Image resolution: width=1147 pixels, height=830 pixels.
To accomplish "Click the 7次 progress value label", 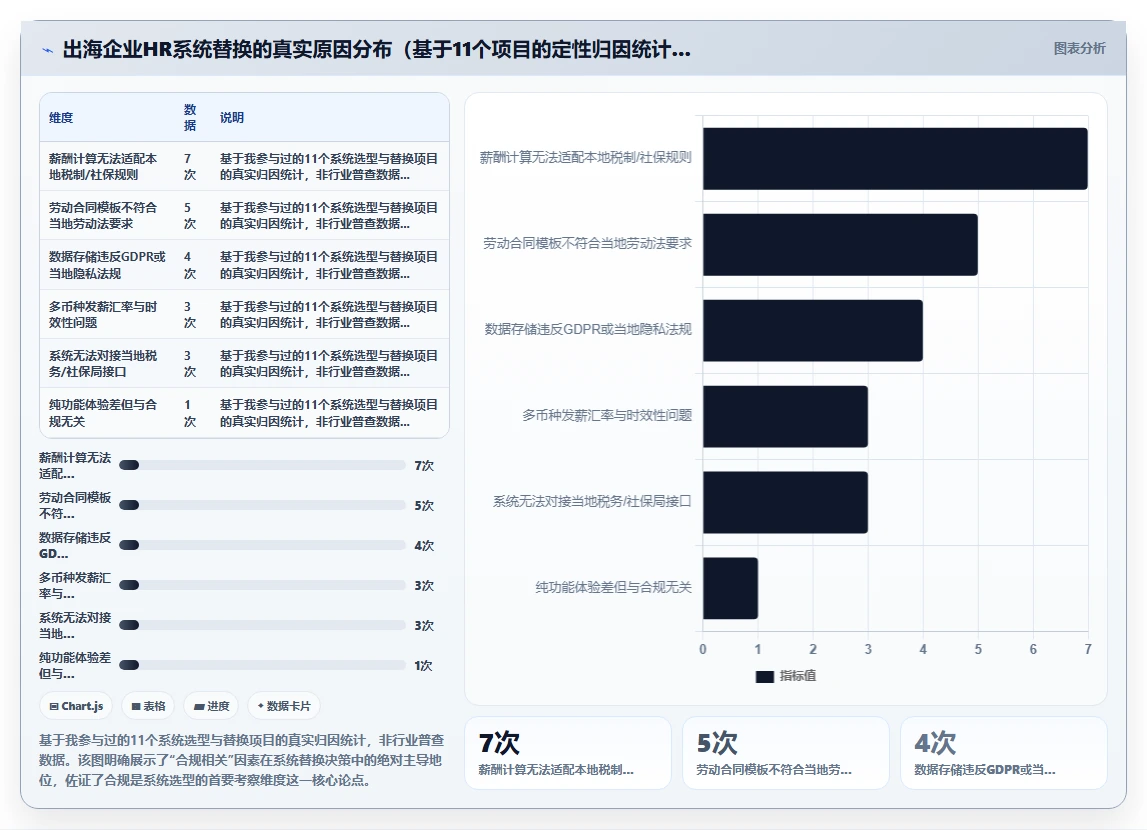I will click(424, 466).
